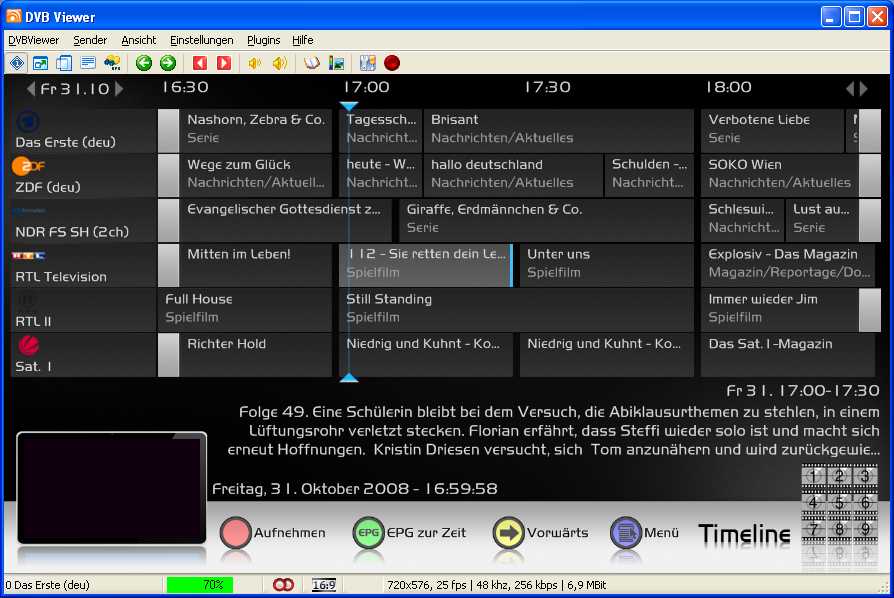Viewport: 894px width, 598px height.
Task: Raise volume with the larger speaker icon
Action: click(x=279, y=63)
